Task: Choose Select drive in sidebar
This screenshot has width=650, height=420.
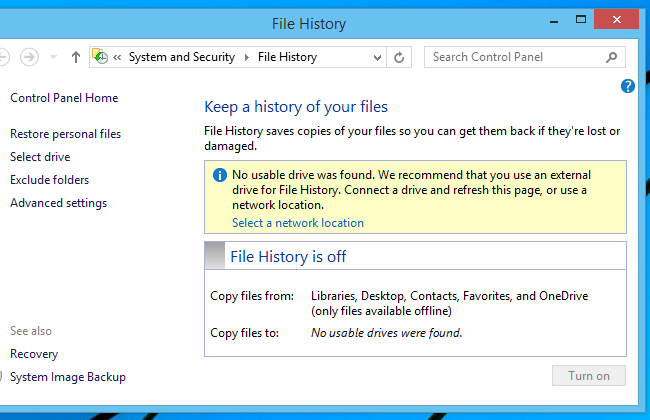Action: [x=40, y=157]
